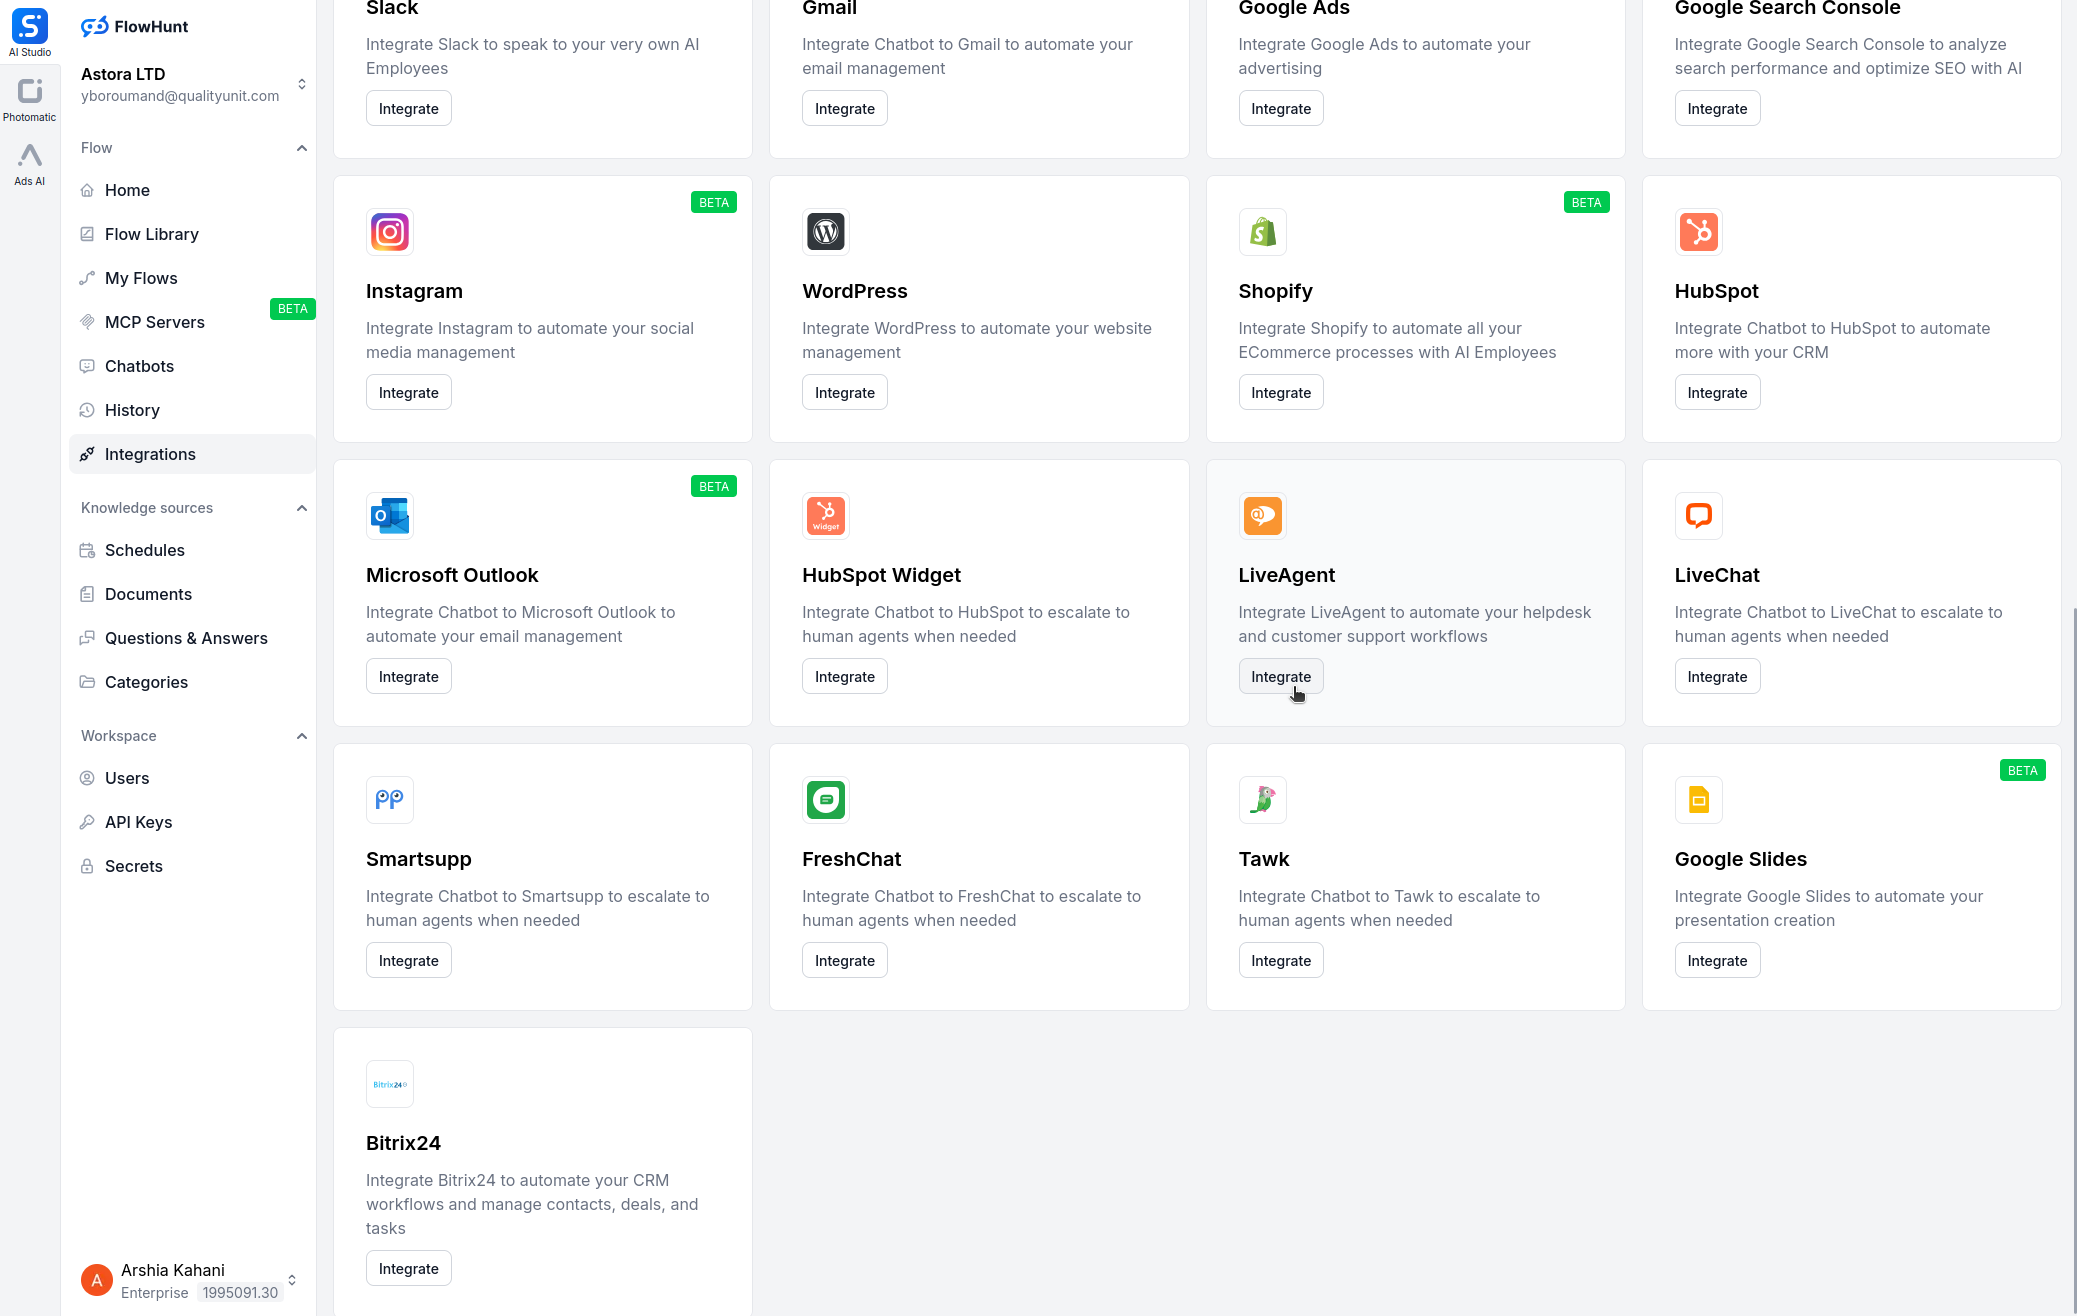Expand the Arshia Kahani user menu
This screenshot has height=1316, width=2077.
[291, 1280]
